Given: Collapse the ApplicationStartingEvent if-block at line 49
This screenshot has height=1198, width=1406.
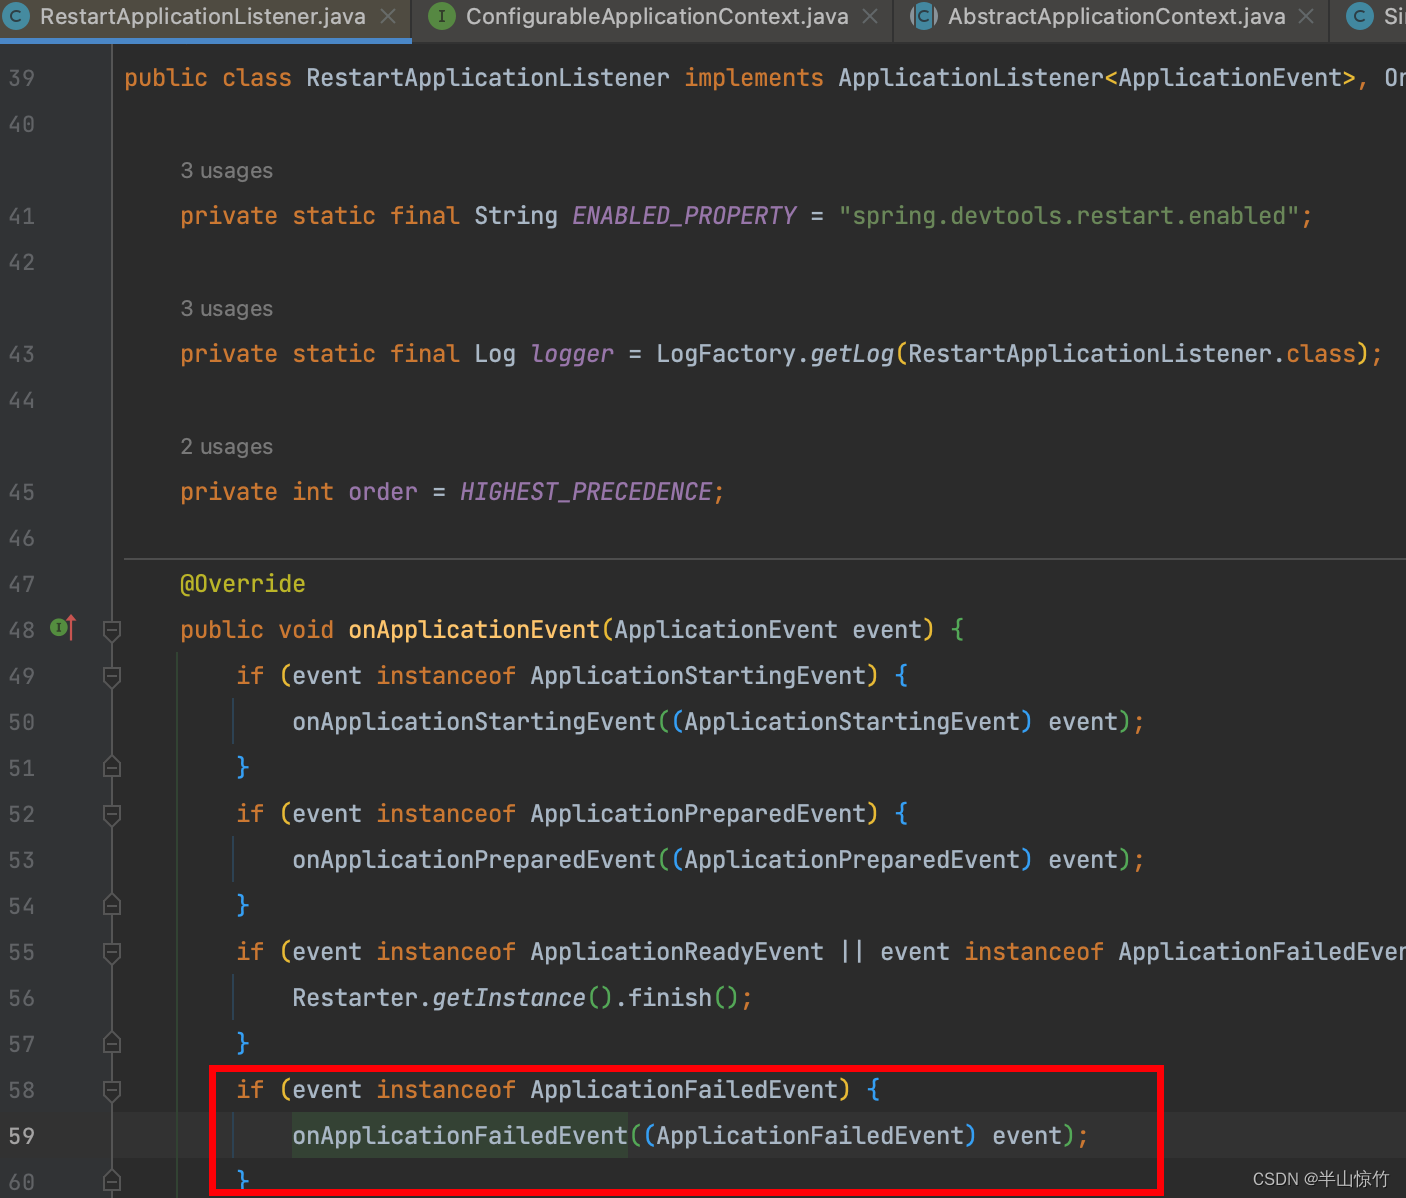Looking at the screenshot, I should pos(112,676).
